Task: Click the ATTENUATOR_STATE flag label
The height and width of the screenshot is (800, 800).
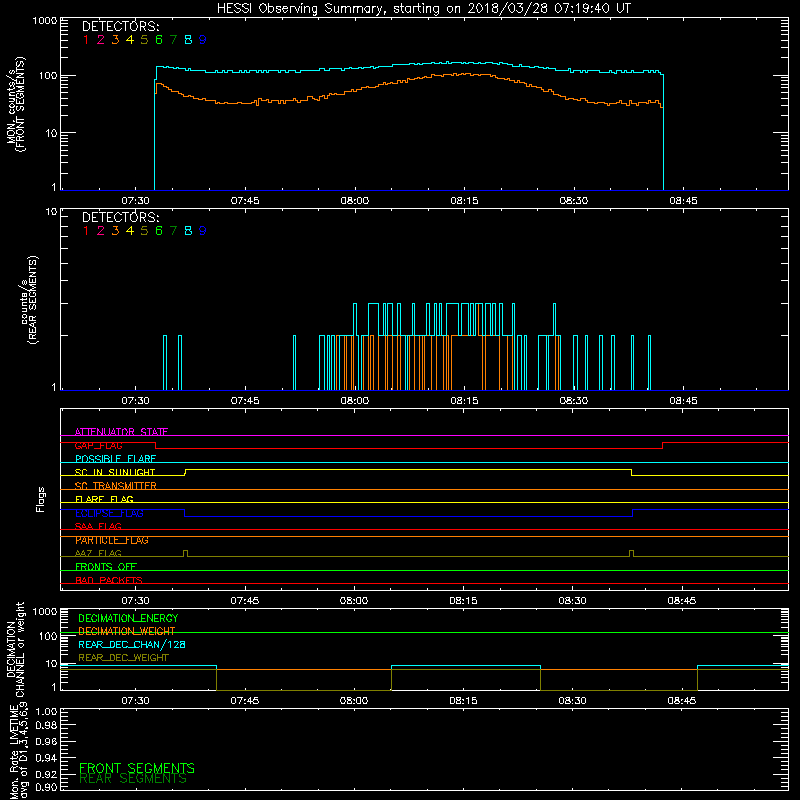Action: pyautogui.click(x=121, y=432)
